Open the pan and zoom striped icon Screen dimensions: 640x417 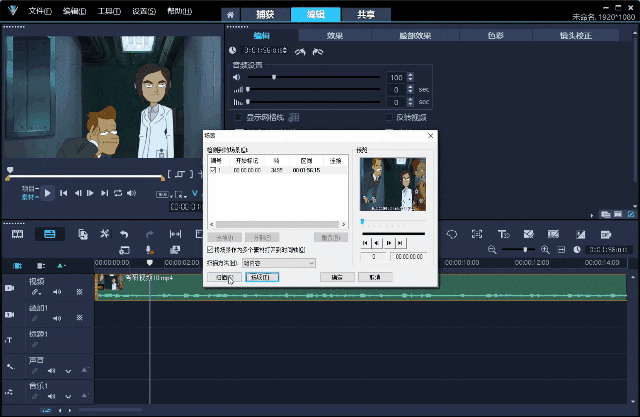click(x=553, y=234)
